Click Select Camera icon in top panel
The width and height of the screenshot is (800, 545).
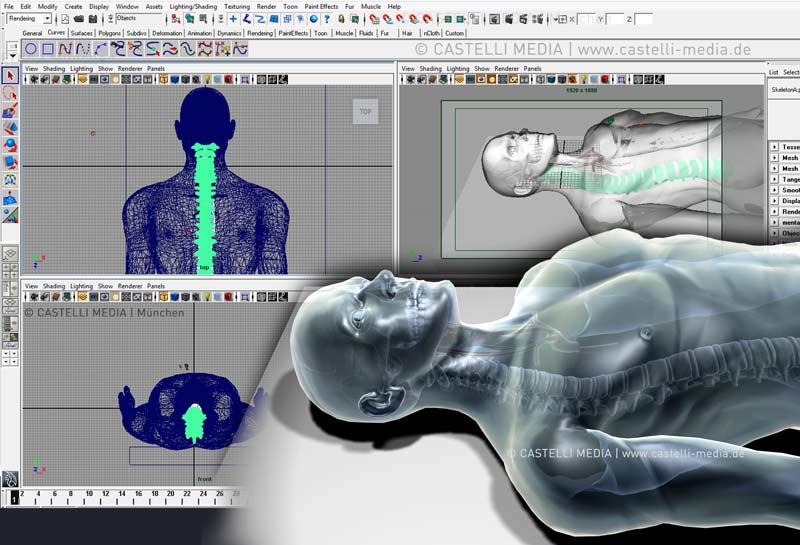coord(34,80)
